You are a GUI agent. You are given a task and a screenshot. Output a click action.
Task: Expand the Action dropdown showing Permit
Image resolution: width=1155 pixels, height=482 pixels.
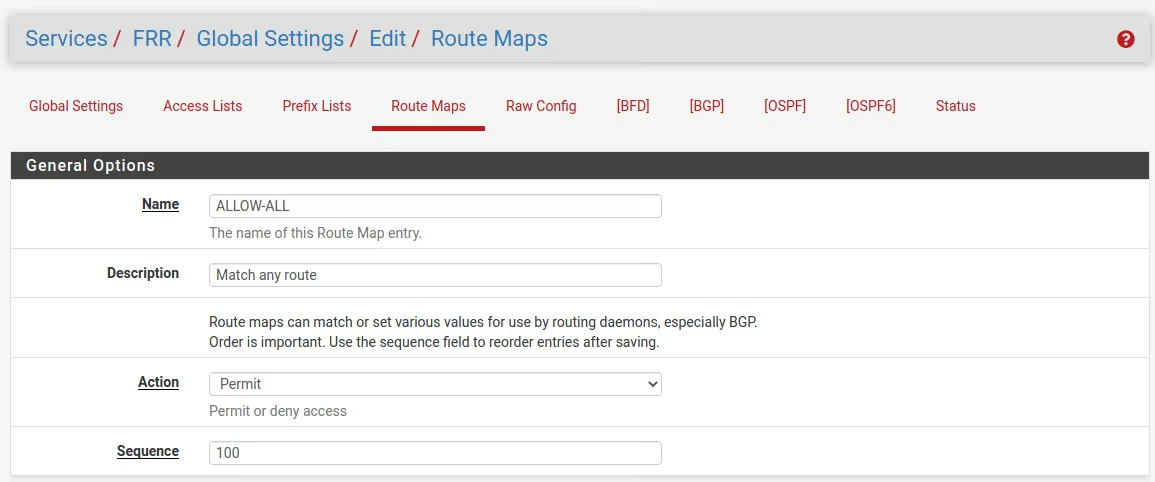(435, 384)
